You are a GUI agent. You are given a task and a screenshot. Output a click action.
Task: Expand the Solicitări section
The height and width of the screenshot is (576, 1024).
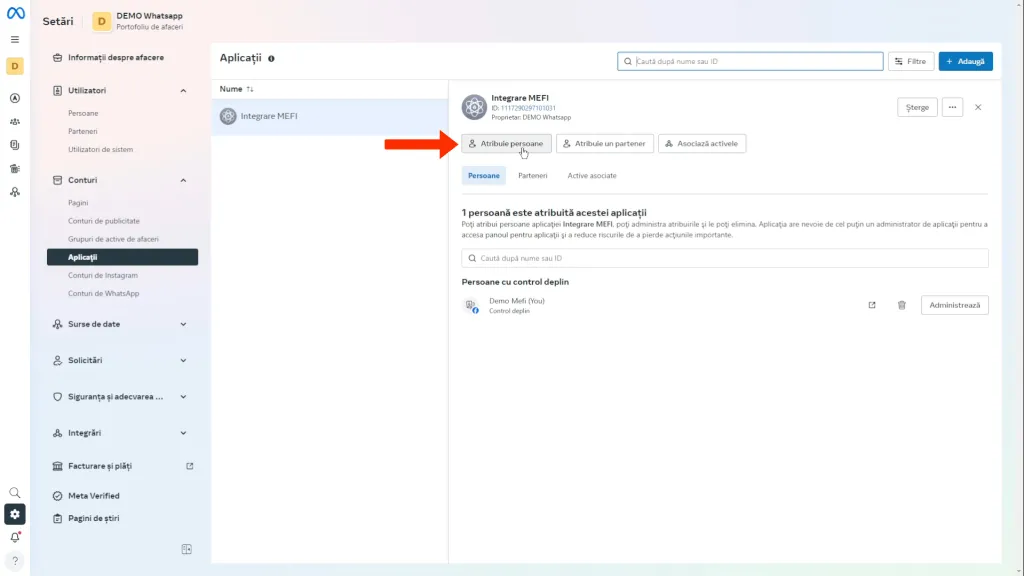[x=184, y=360]
